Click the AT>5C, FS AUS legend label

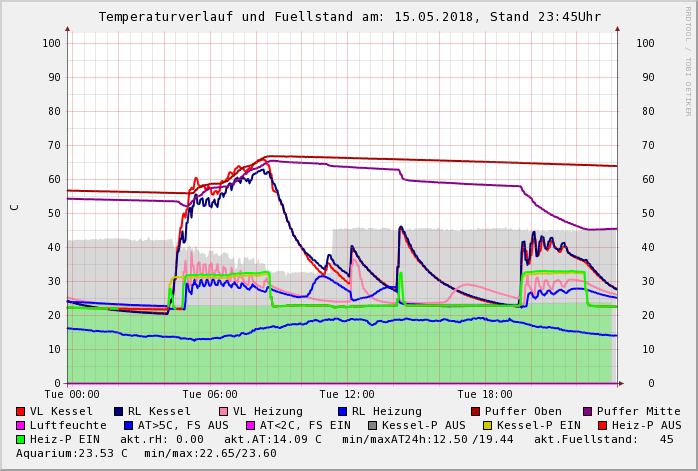pos(182,425)
